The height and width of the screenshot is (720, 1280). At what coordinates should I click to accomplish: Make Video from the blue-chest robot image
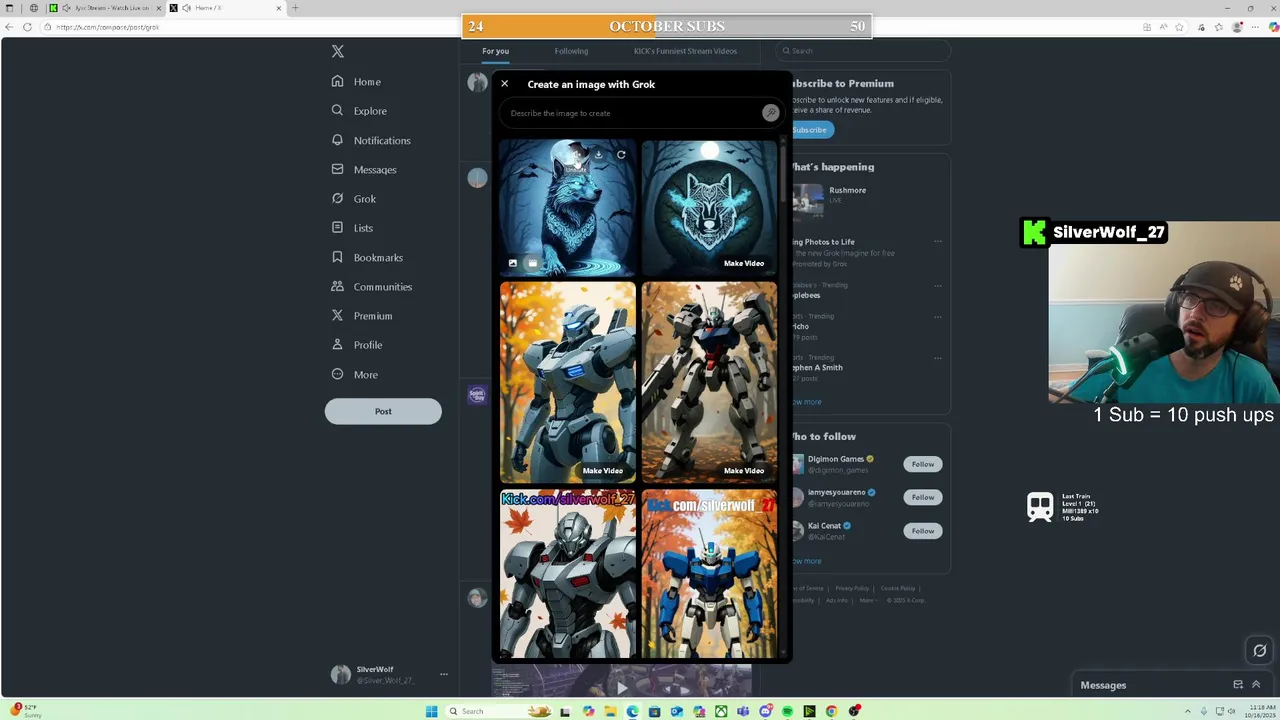coord(602,470)
